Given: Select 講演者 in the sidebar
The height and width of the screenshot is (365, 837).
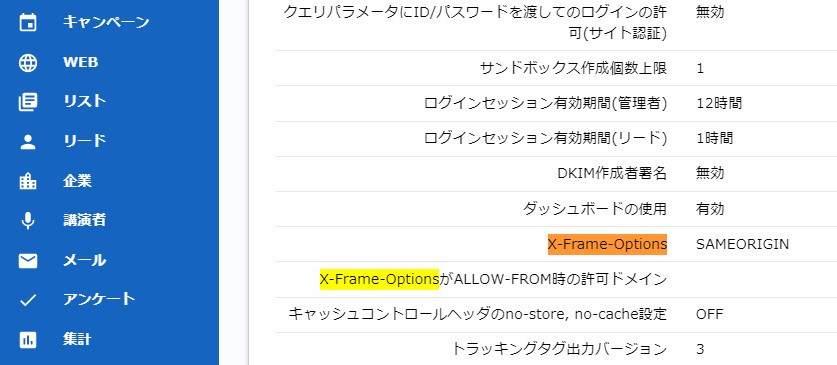Looking at the screenshot, I should point(84,220).
